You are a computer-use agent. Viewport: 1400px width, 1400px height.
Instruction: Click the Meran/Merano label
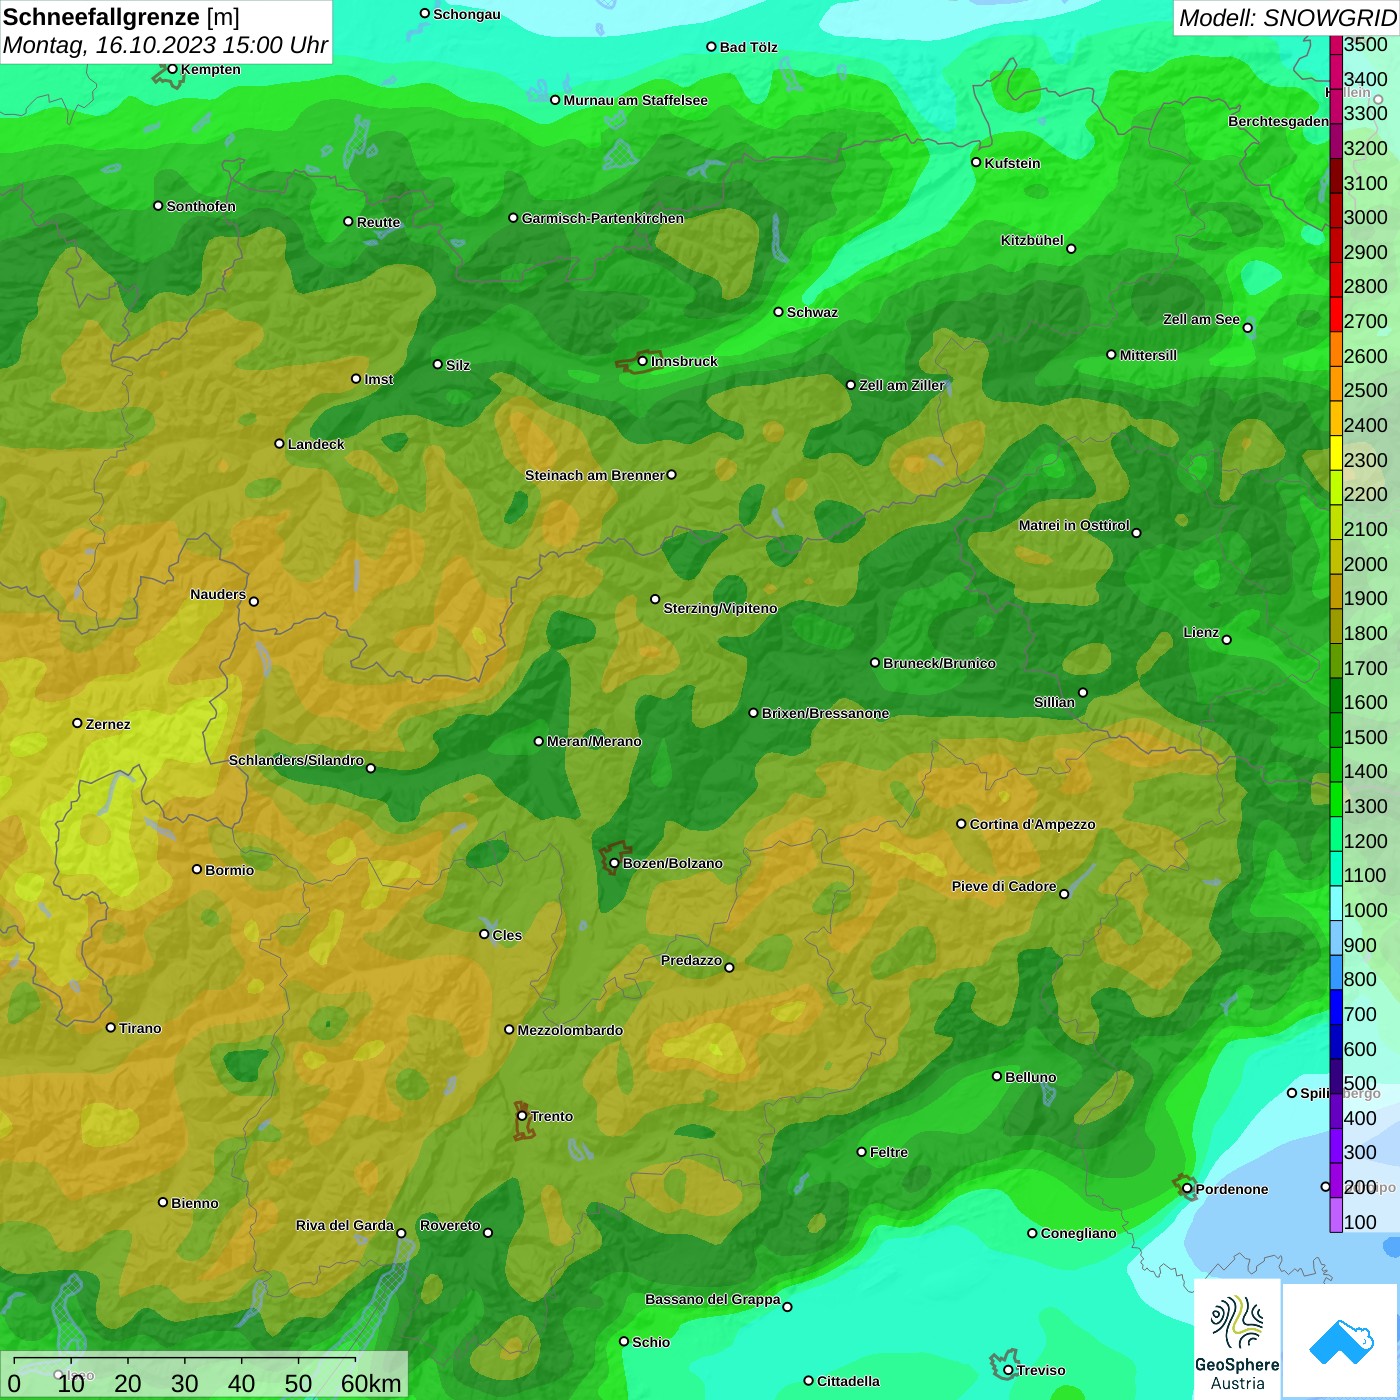(x=594, y=741)
